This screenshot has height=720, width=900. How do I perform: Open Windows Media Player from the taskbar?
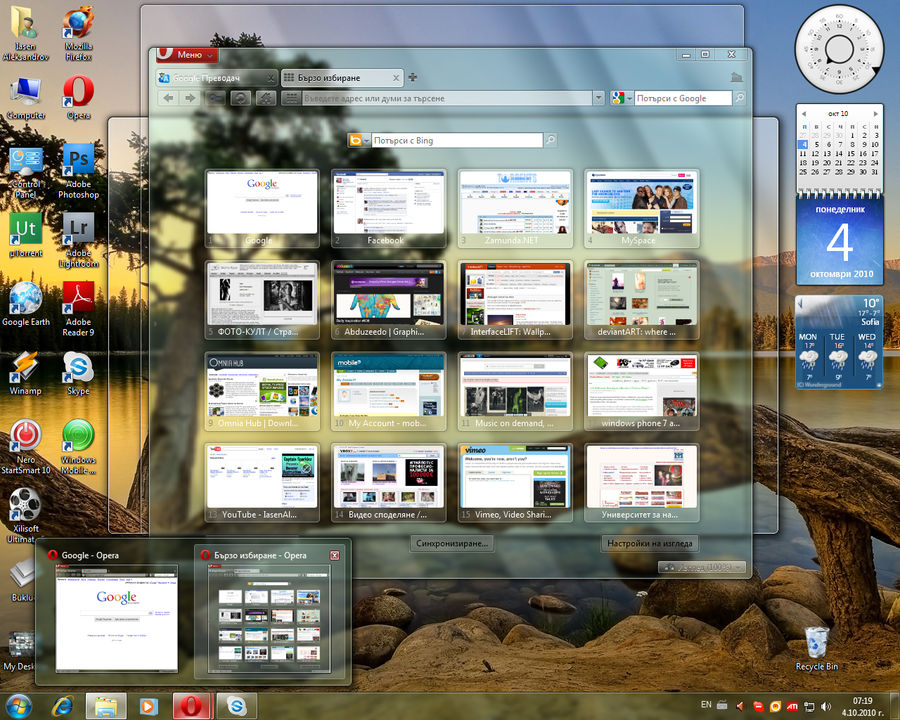[148, 706]
